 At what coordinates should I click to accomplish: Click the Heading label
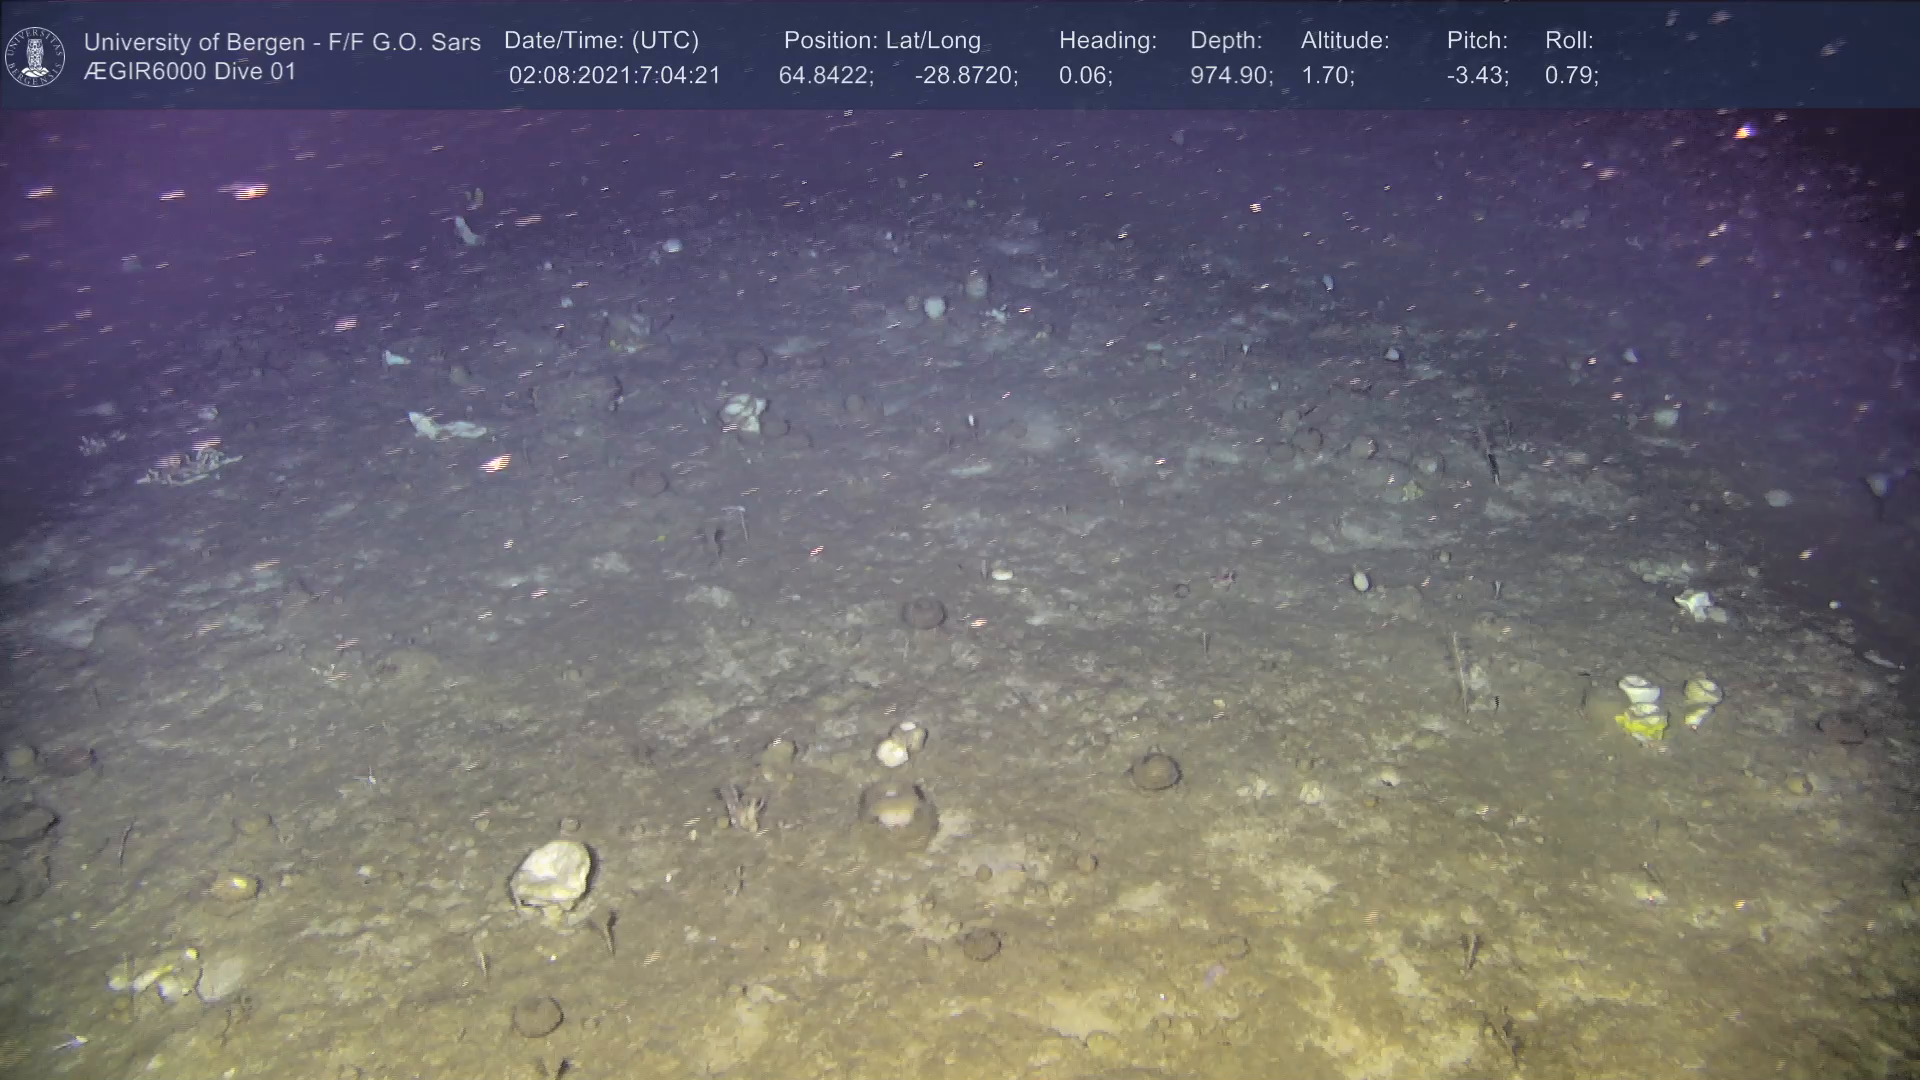coord(1107,41)
